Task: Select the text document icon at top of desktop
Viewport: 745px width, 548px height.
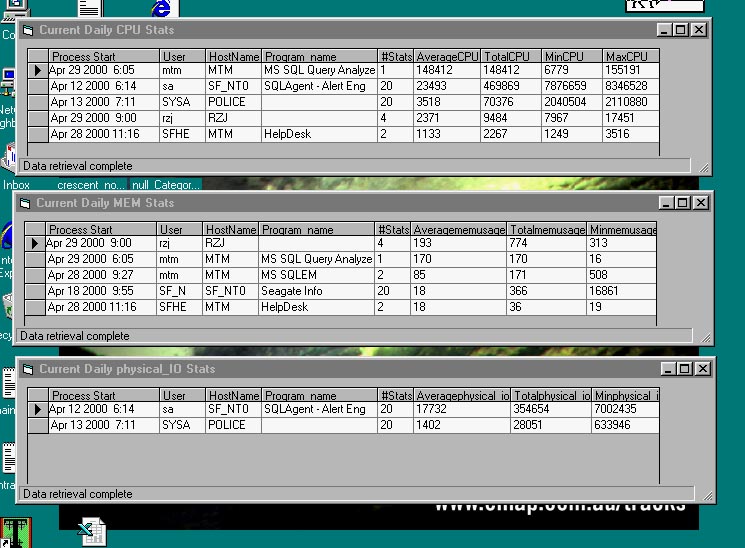Action: pyautogui.click(x=90, y=8)
